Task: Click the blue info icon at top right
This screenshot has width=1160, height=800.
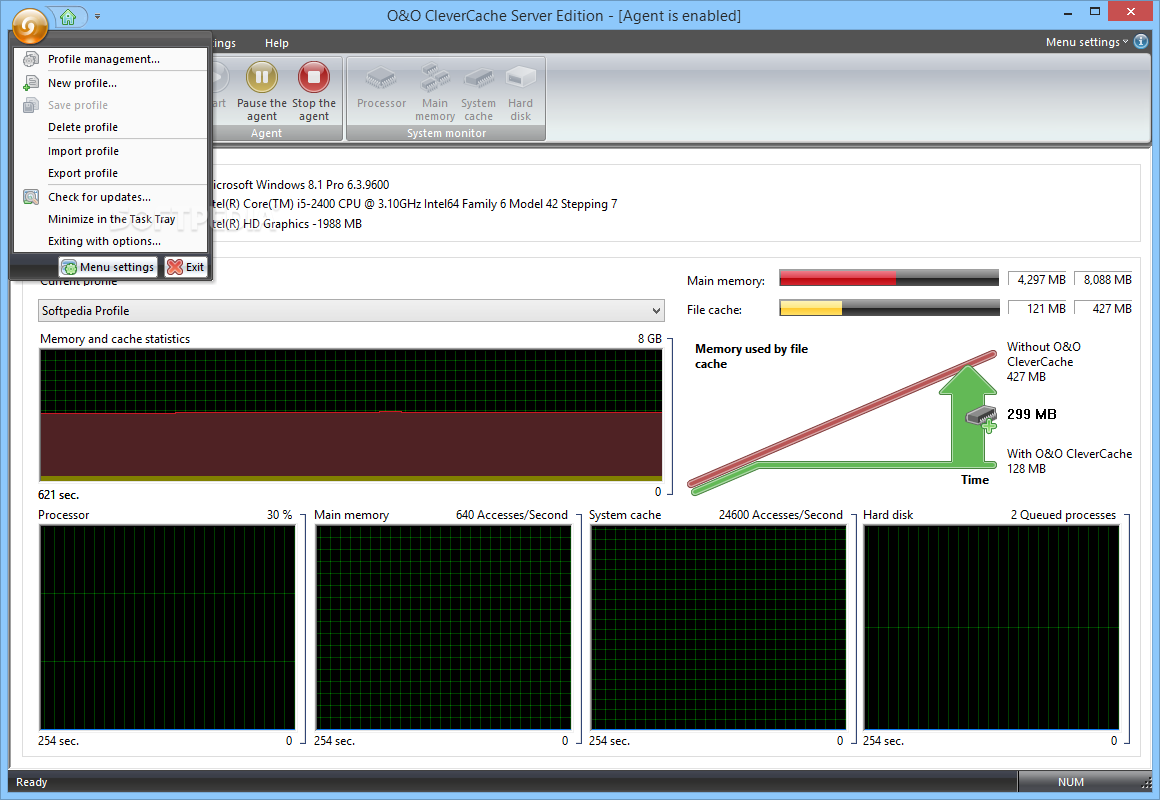Action: coord(1141,41)
